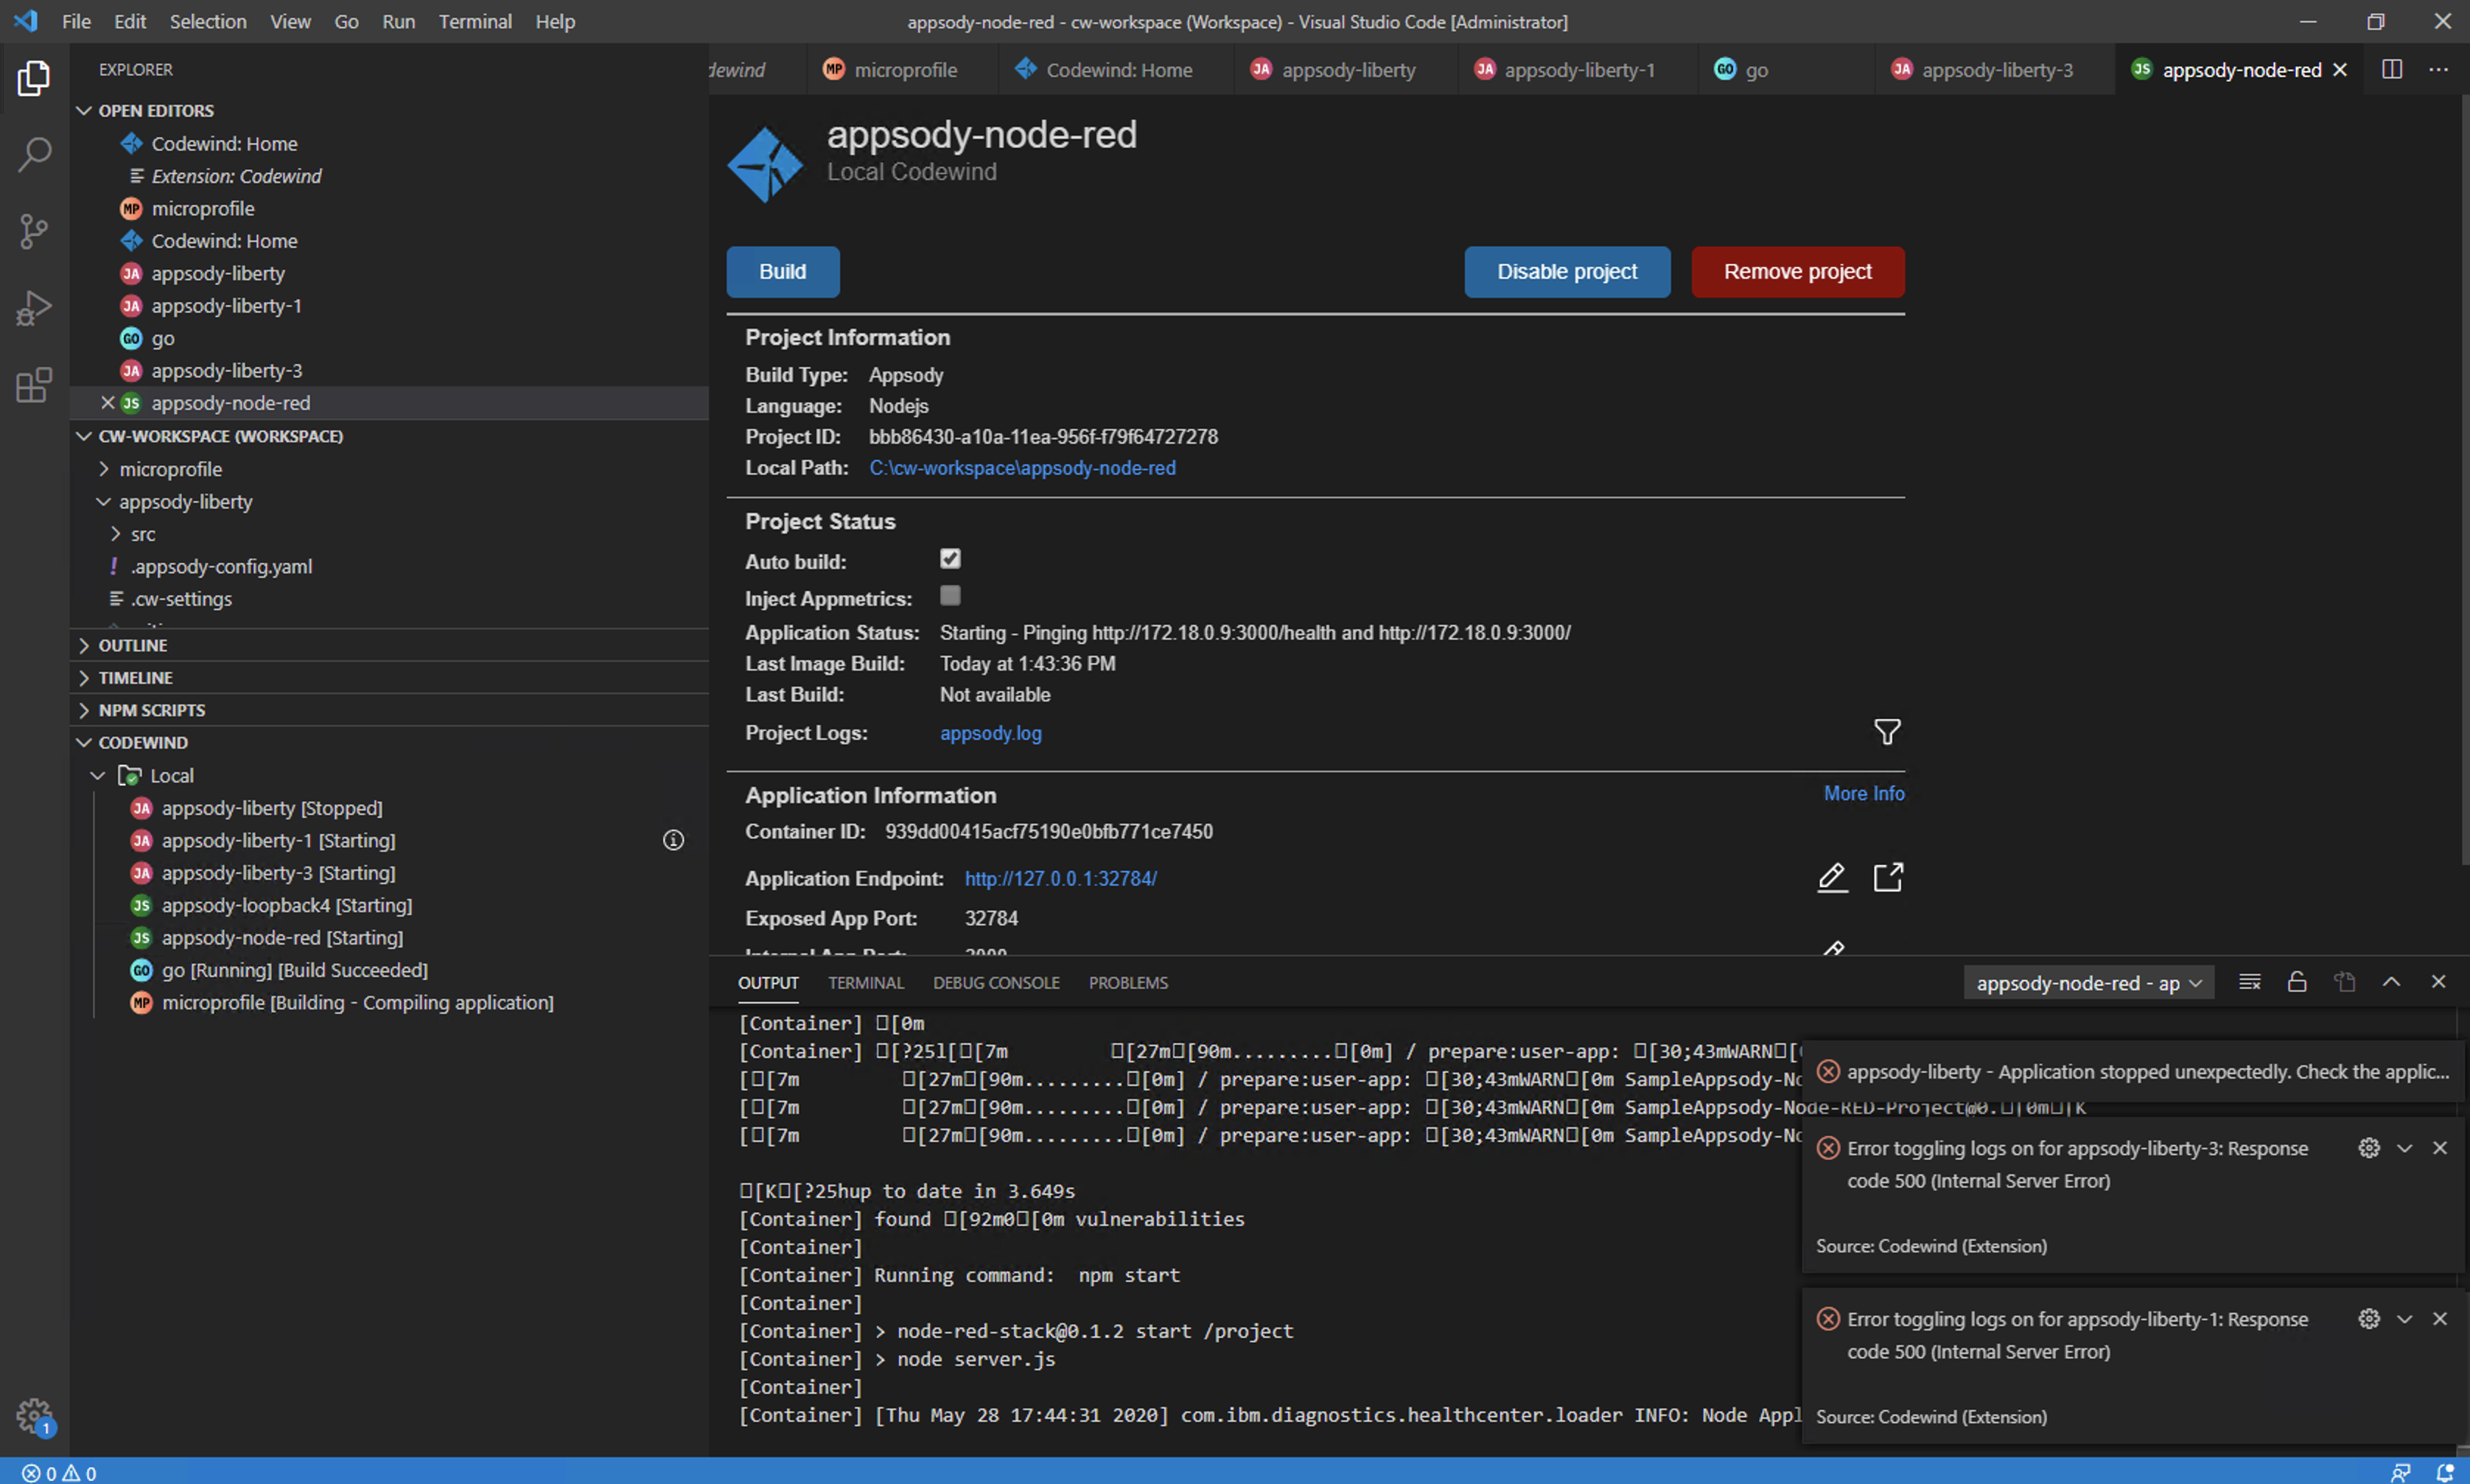Image resolution: width=2470 pixels, height=1484 pixels.
Task: Click the Build button
Action: pyautogui.click(x=782, y=271)
